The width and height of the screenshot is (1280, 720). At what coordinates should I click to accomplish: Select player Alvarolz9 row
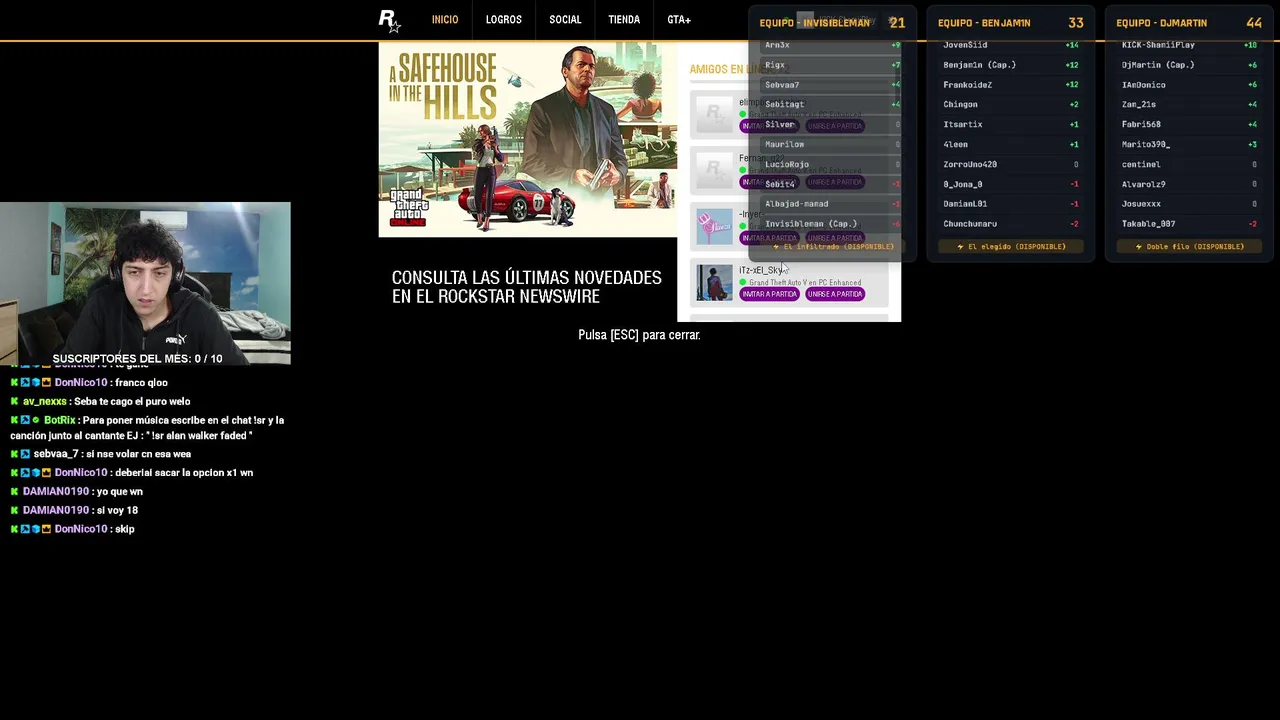click(x=1190, y=185)
